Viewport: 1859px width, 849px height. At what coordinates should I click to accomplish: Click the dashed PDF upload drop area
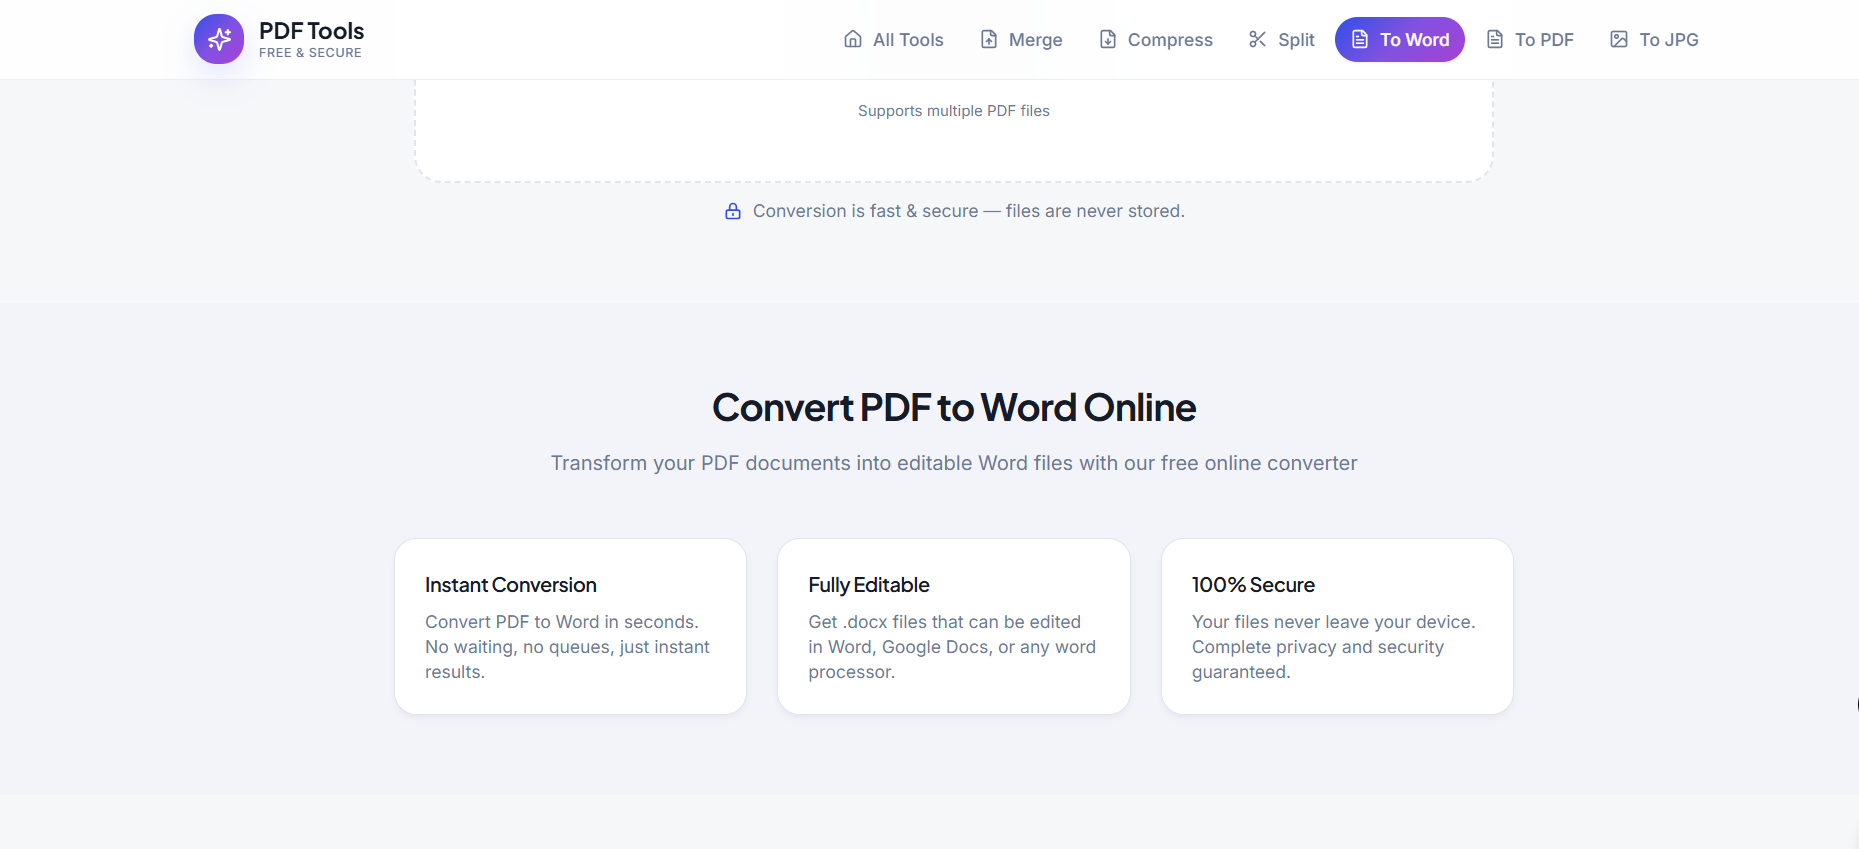954,140
